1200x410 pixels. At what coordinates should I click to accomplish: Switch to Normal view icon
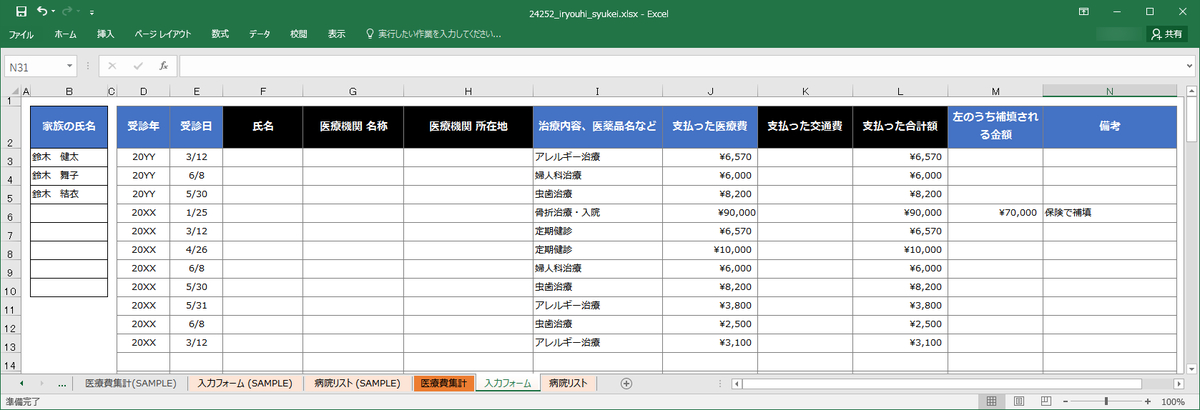click(992, 401)
